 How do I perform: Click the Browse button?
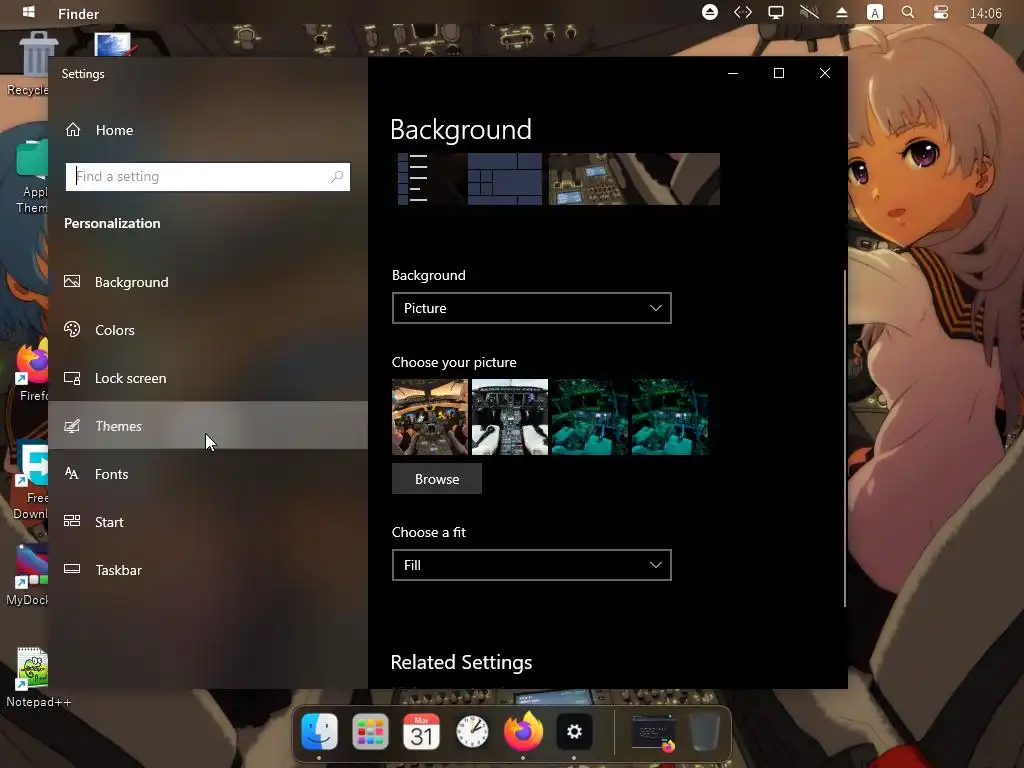pos(437,479)
